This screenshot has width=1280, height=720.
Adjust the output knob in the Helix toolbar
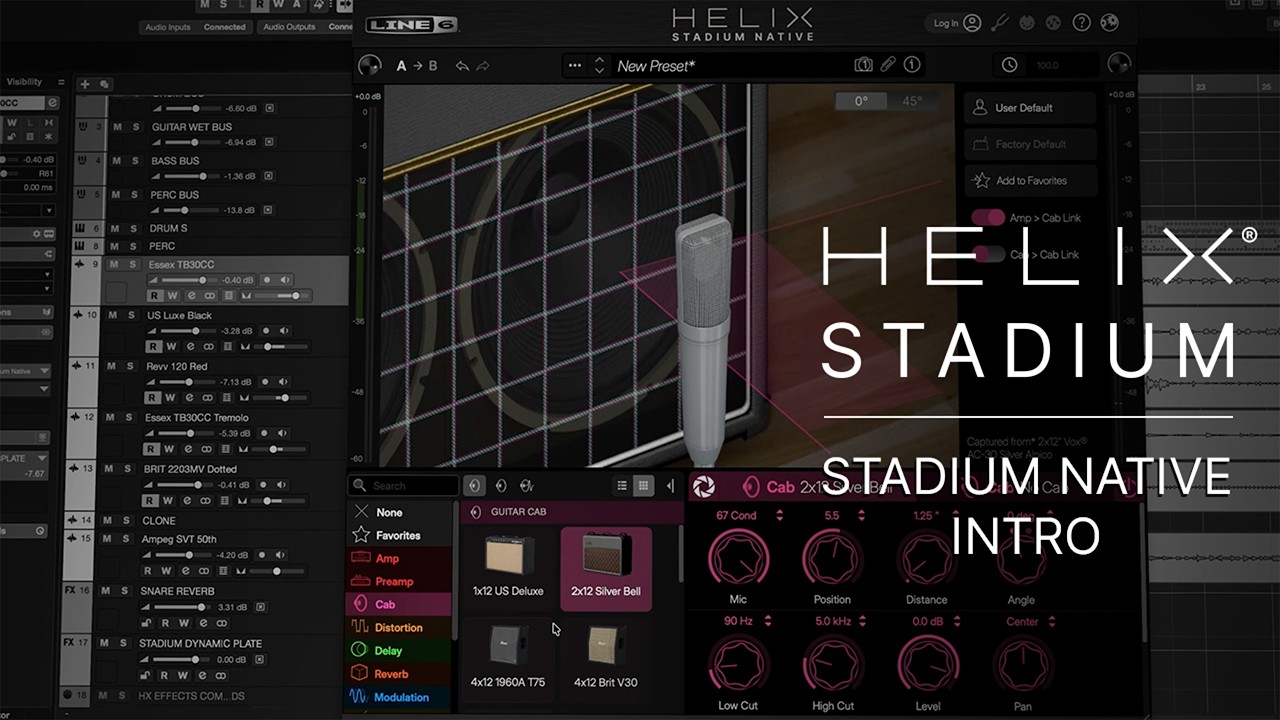click(x=1121, y=66)
